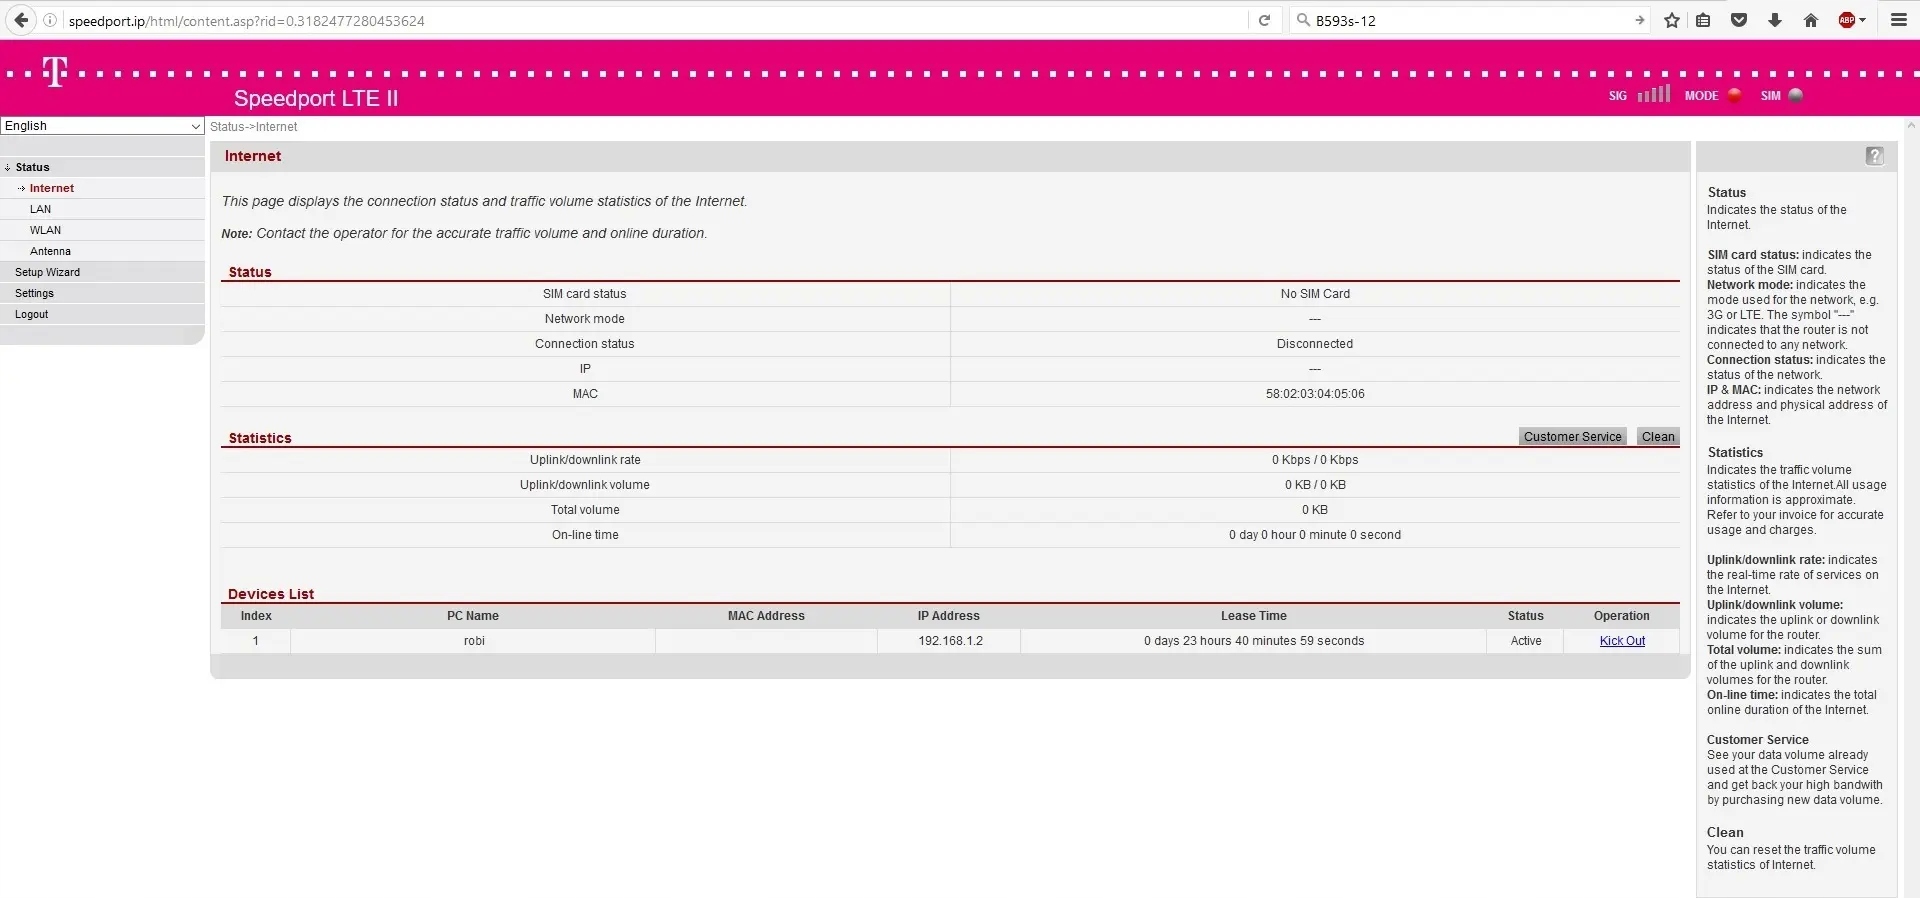The image size is (1920, 898).
Task: Open the LAN status page
Action: click(x=40, y=209)
